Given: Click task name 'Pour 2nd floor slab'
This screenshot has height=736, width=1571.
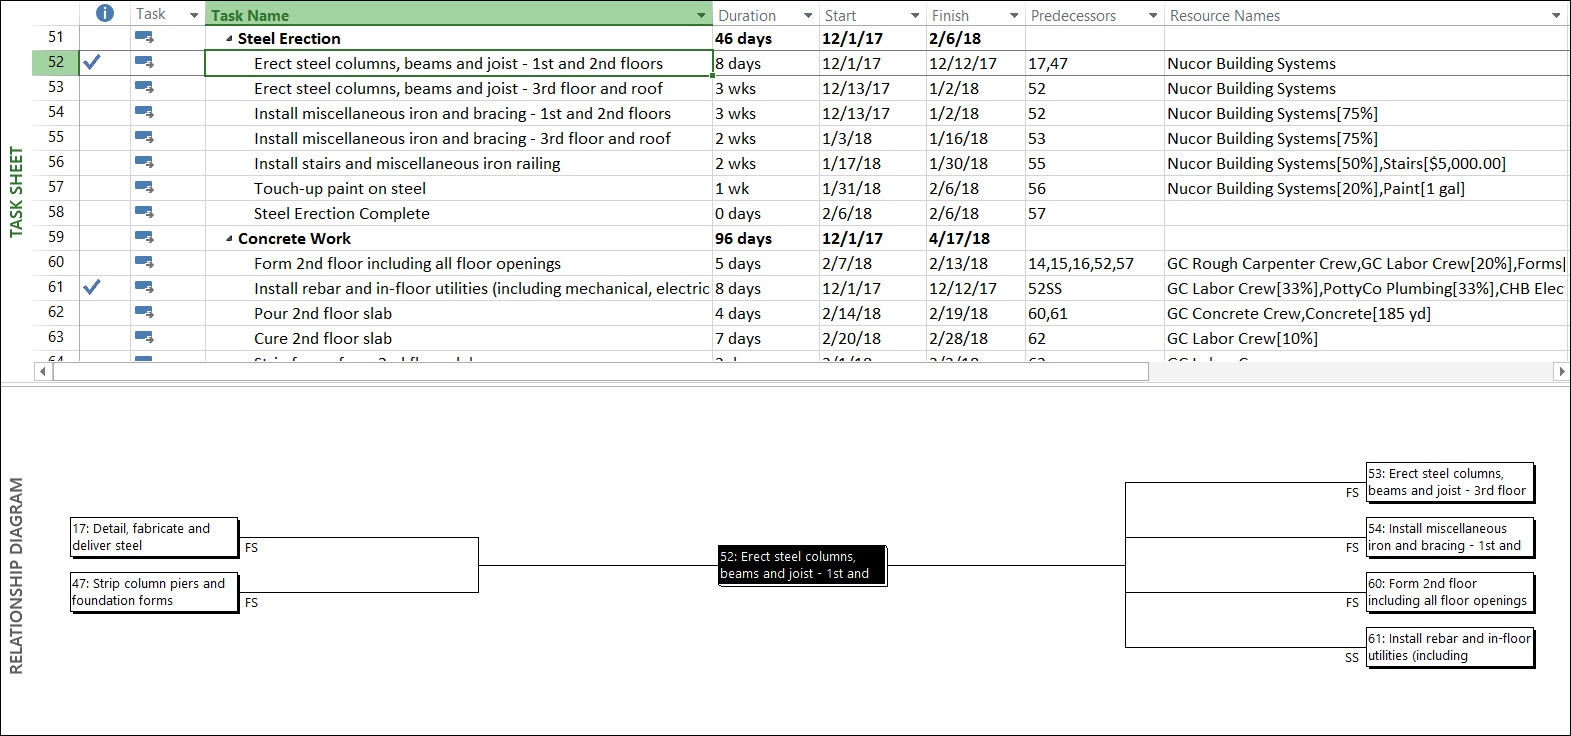Looking at the screenshot, I should point(323,313).
